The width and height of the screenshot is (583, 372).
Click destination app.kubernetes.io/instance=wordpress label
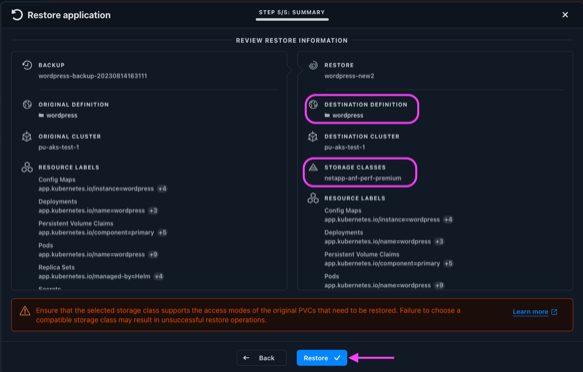click(x=382, y=220)
